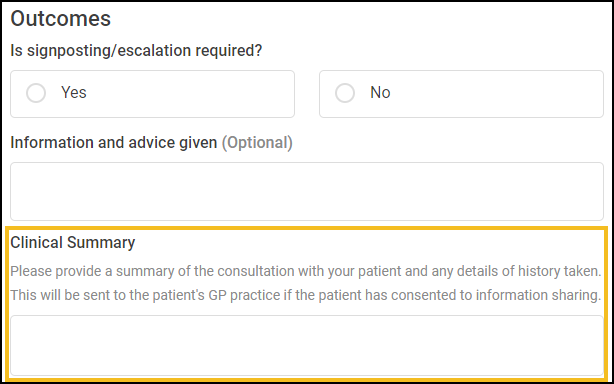The height and width of the screenshot is (384, 614).
Task: Focus the Clinical Summary text box
Action: tap(307, 346)
